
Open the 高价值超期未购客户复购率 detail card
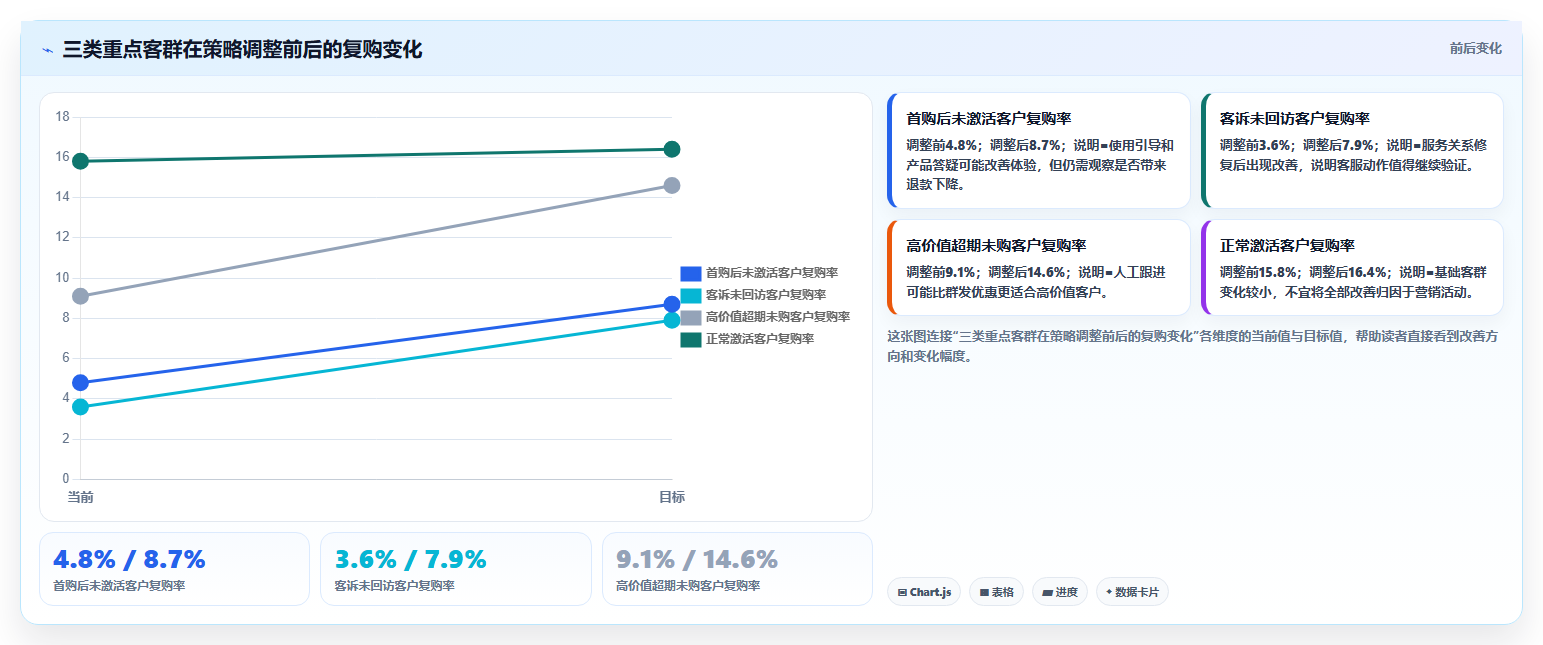coord(1038,267)
